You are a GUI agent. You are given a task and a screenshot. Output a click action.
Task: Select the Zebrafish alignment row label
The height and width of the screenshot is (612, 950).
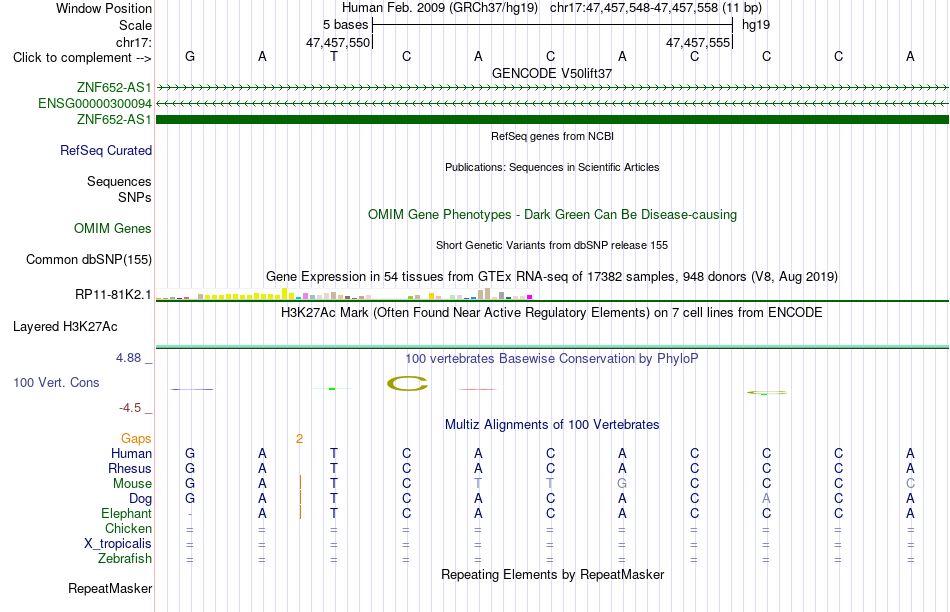125,558
